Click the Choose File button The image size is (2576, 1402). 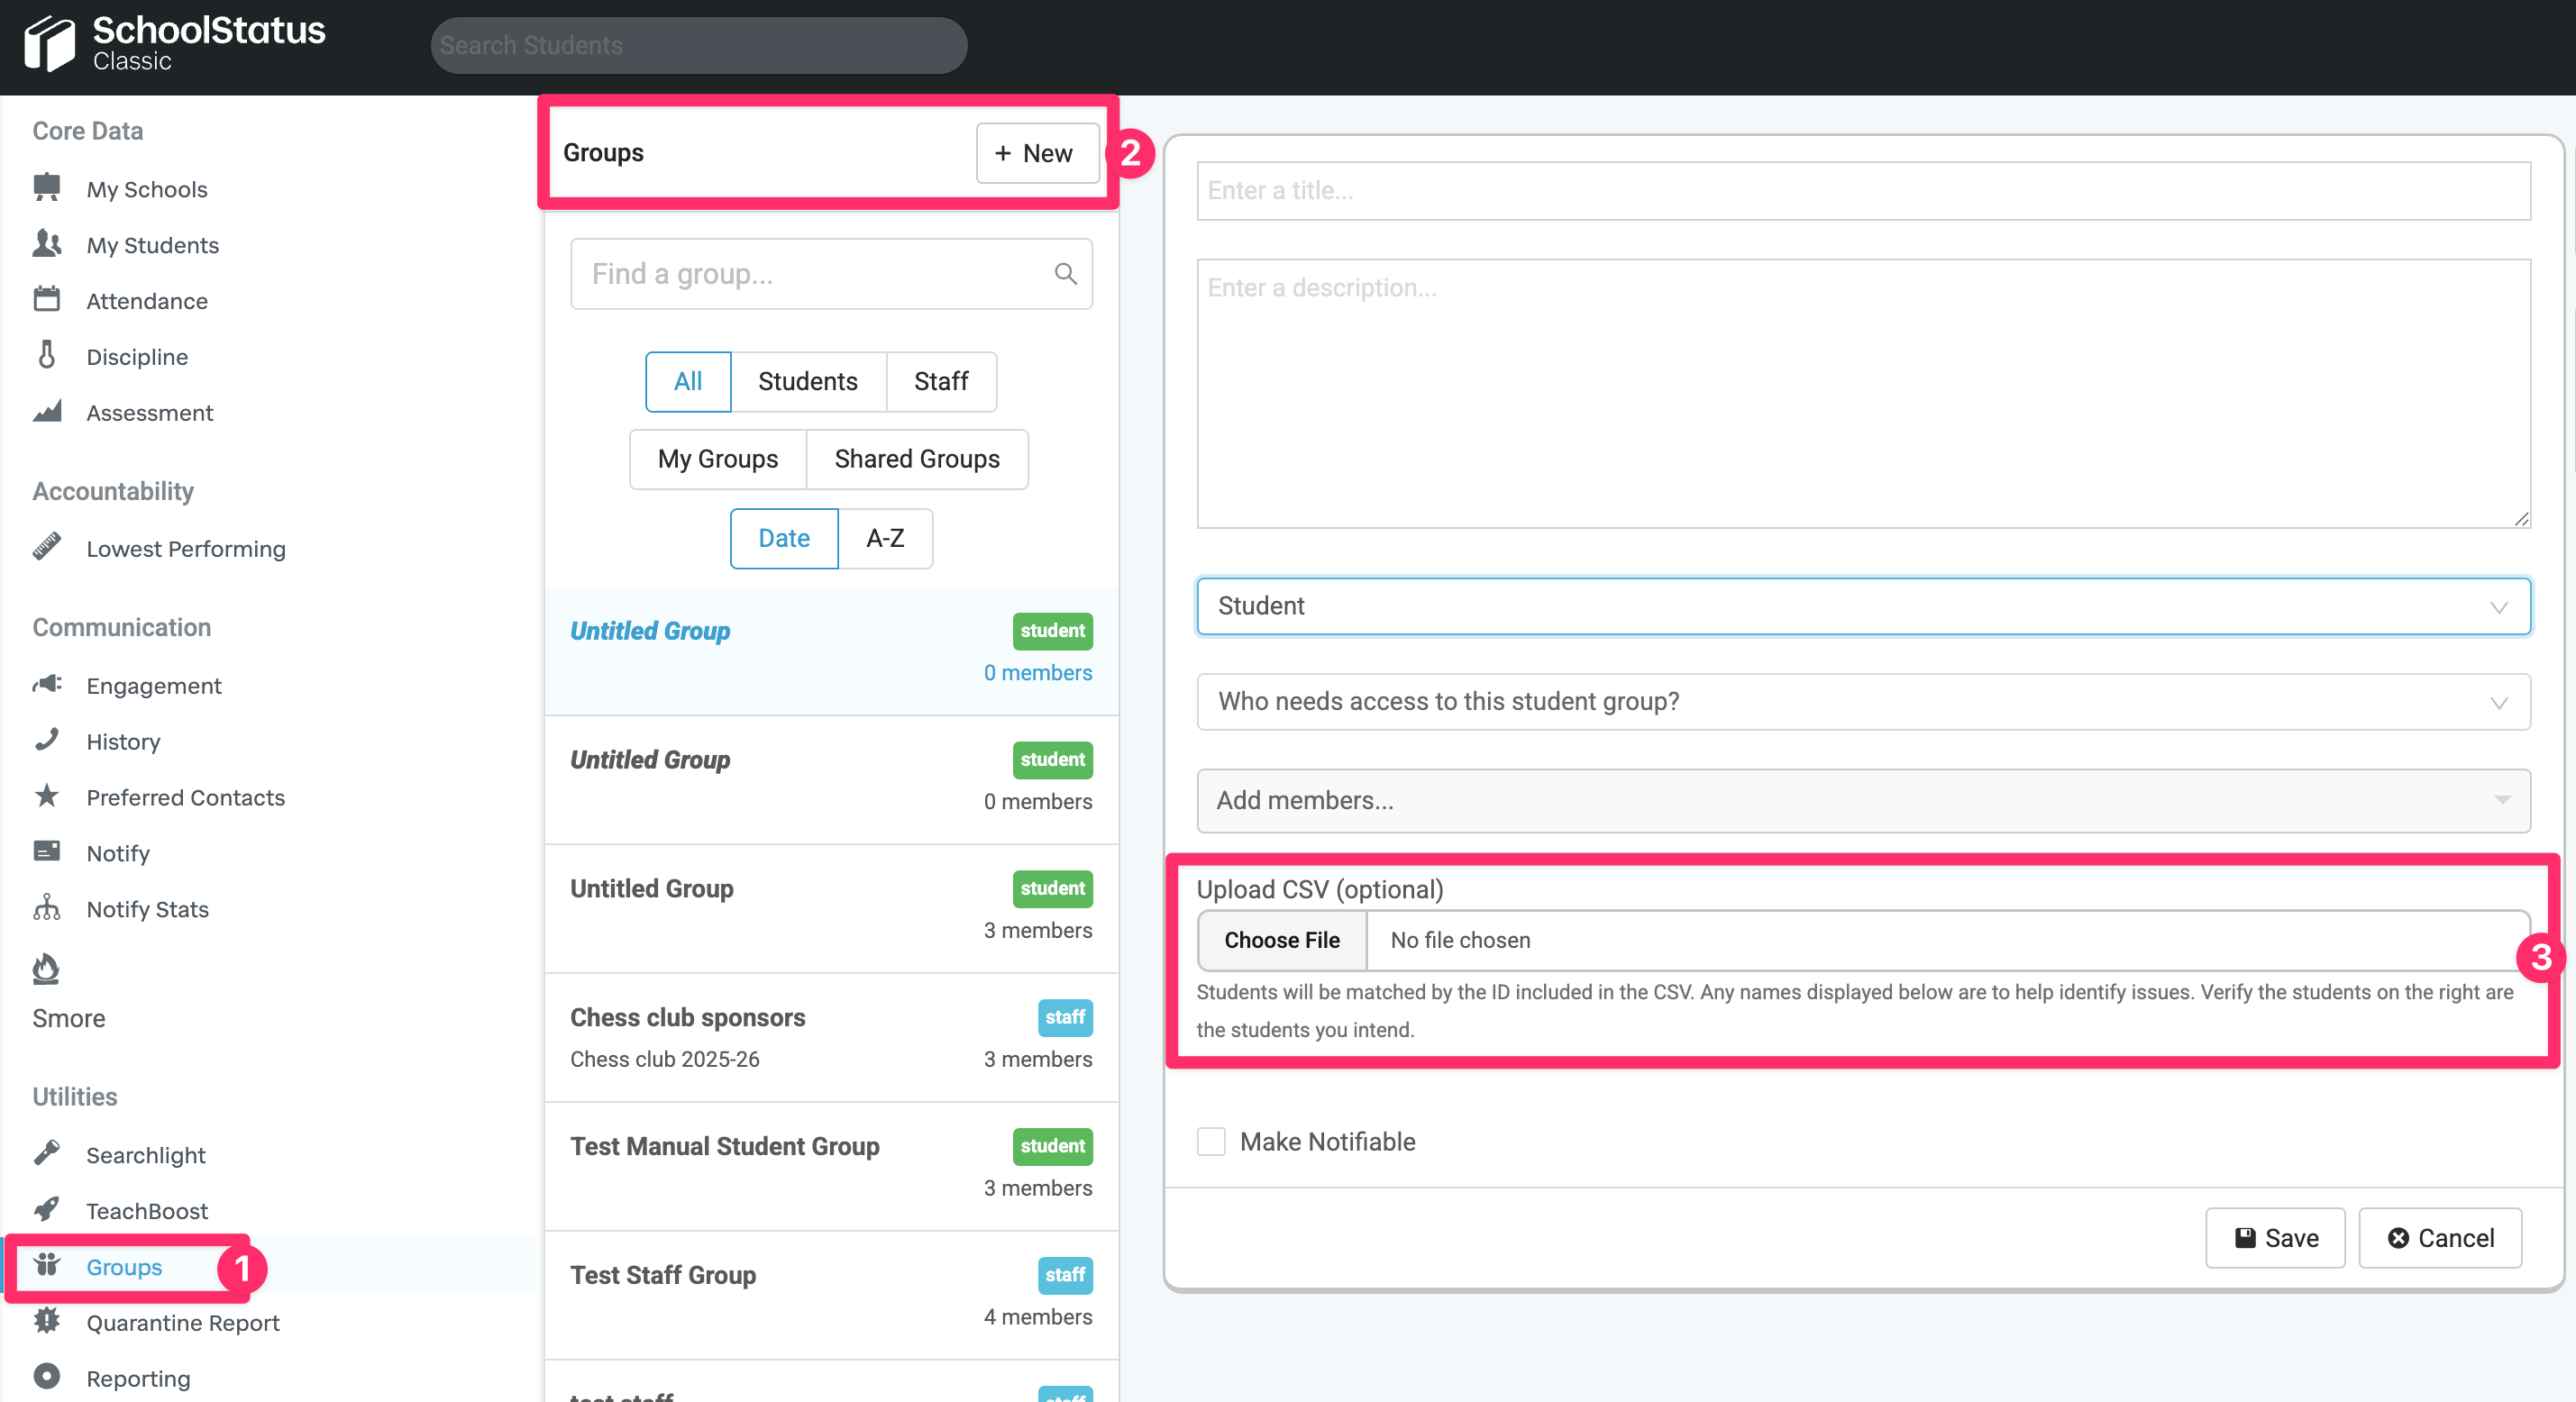coord(1281,939)
